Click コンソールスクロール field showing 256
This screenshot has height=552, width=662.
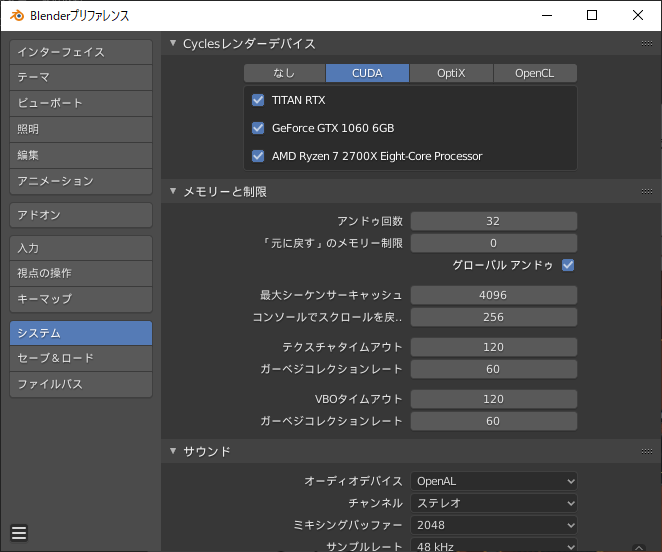pyautogui.click(x=494, y=317)
